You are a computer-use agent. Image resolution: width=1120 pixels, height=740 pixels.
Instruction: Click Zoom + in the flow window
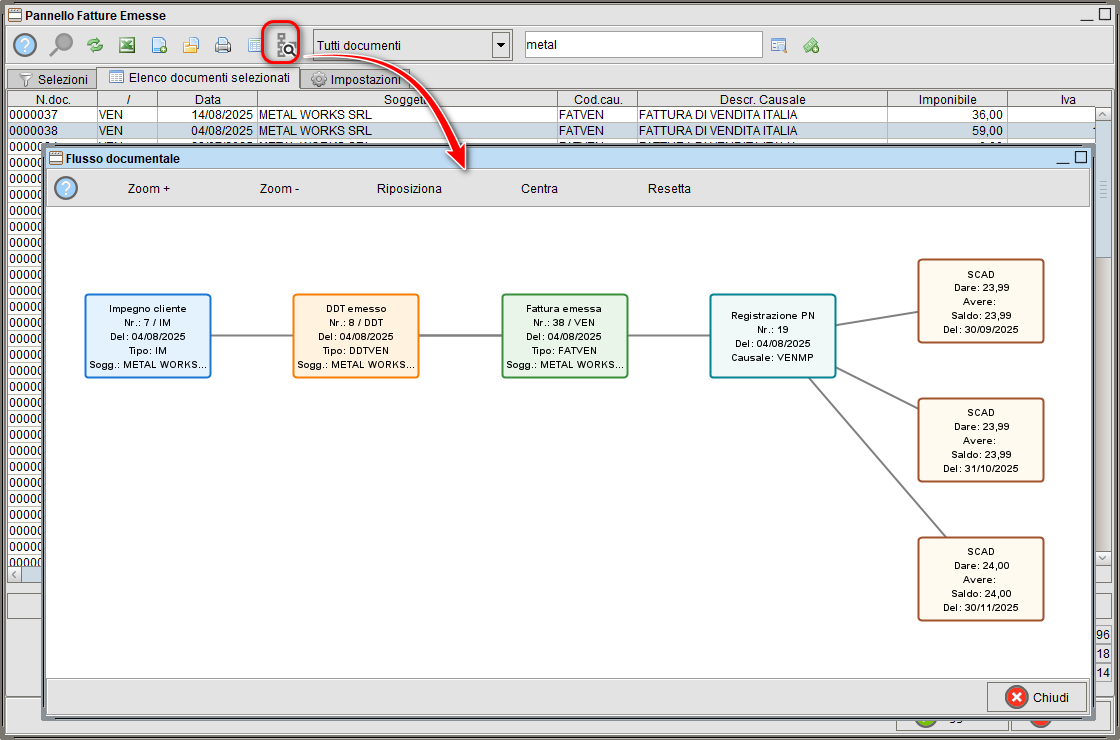point(148,188)
